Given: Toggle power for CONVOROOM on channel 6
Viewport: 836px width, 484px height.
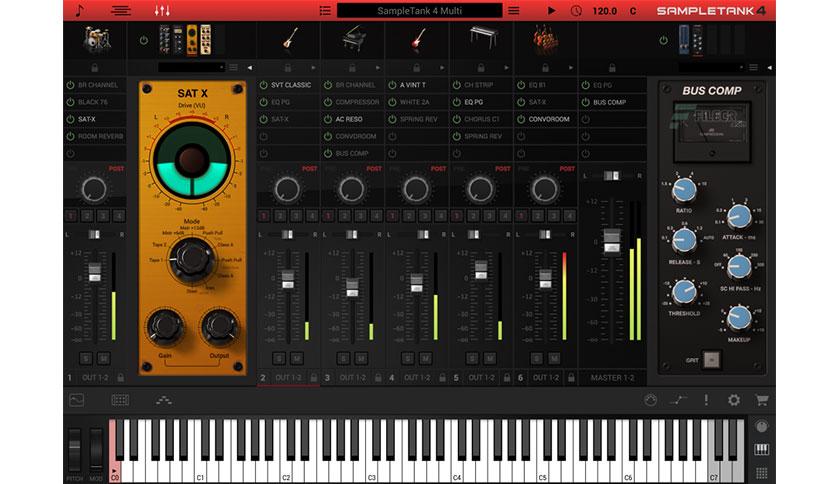Looking at the screenshot, I should (521, 119).
